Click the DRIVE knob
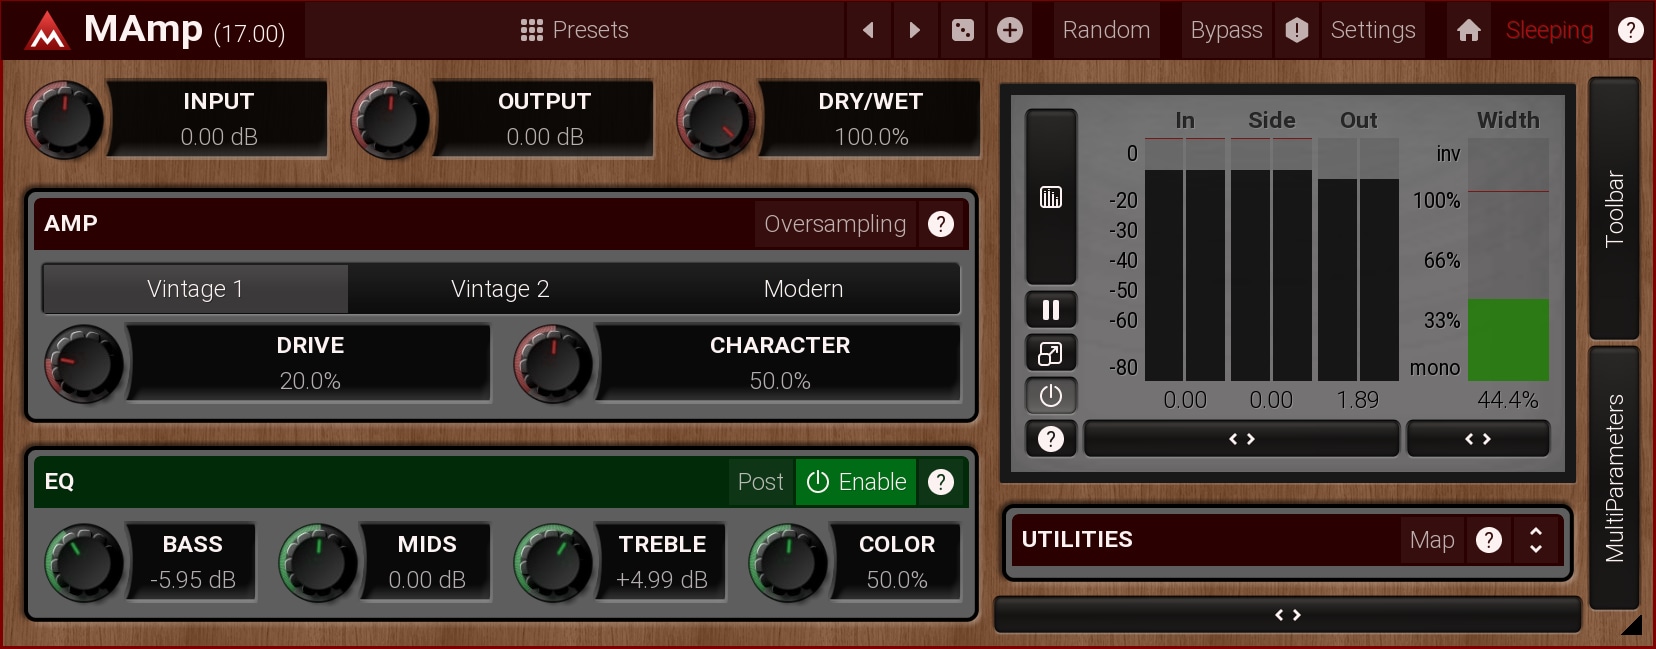1656x649 pixels. [x=84, y=363]
